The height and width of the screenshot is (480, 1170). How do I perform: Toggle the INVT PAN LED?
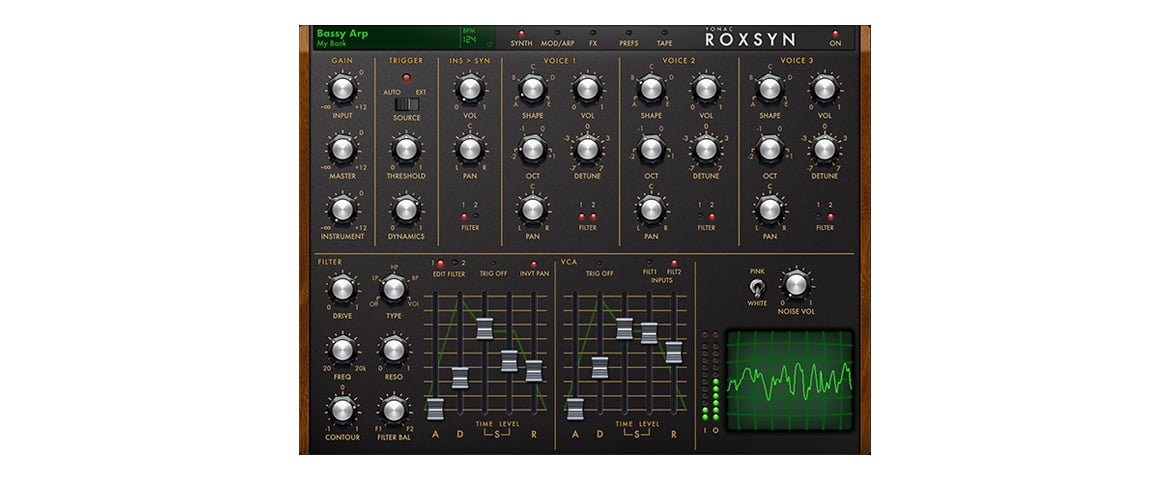click(534, 264)
